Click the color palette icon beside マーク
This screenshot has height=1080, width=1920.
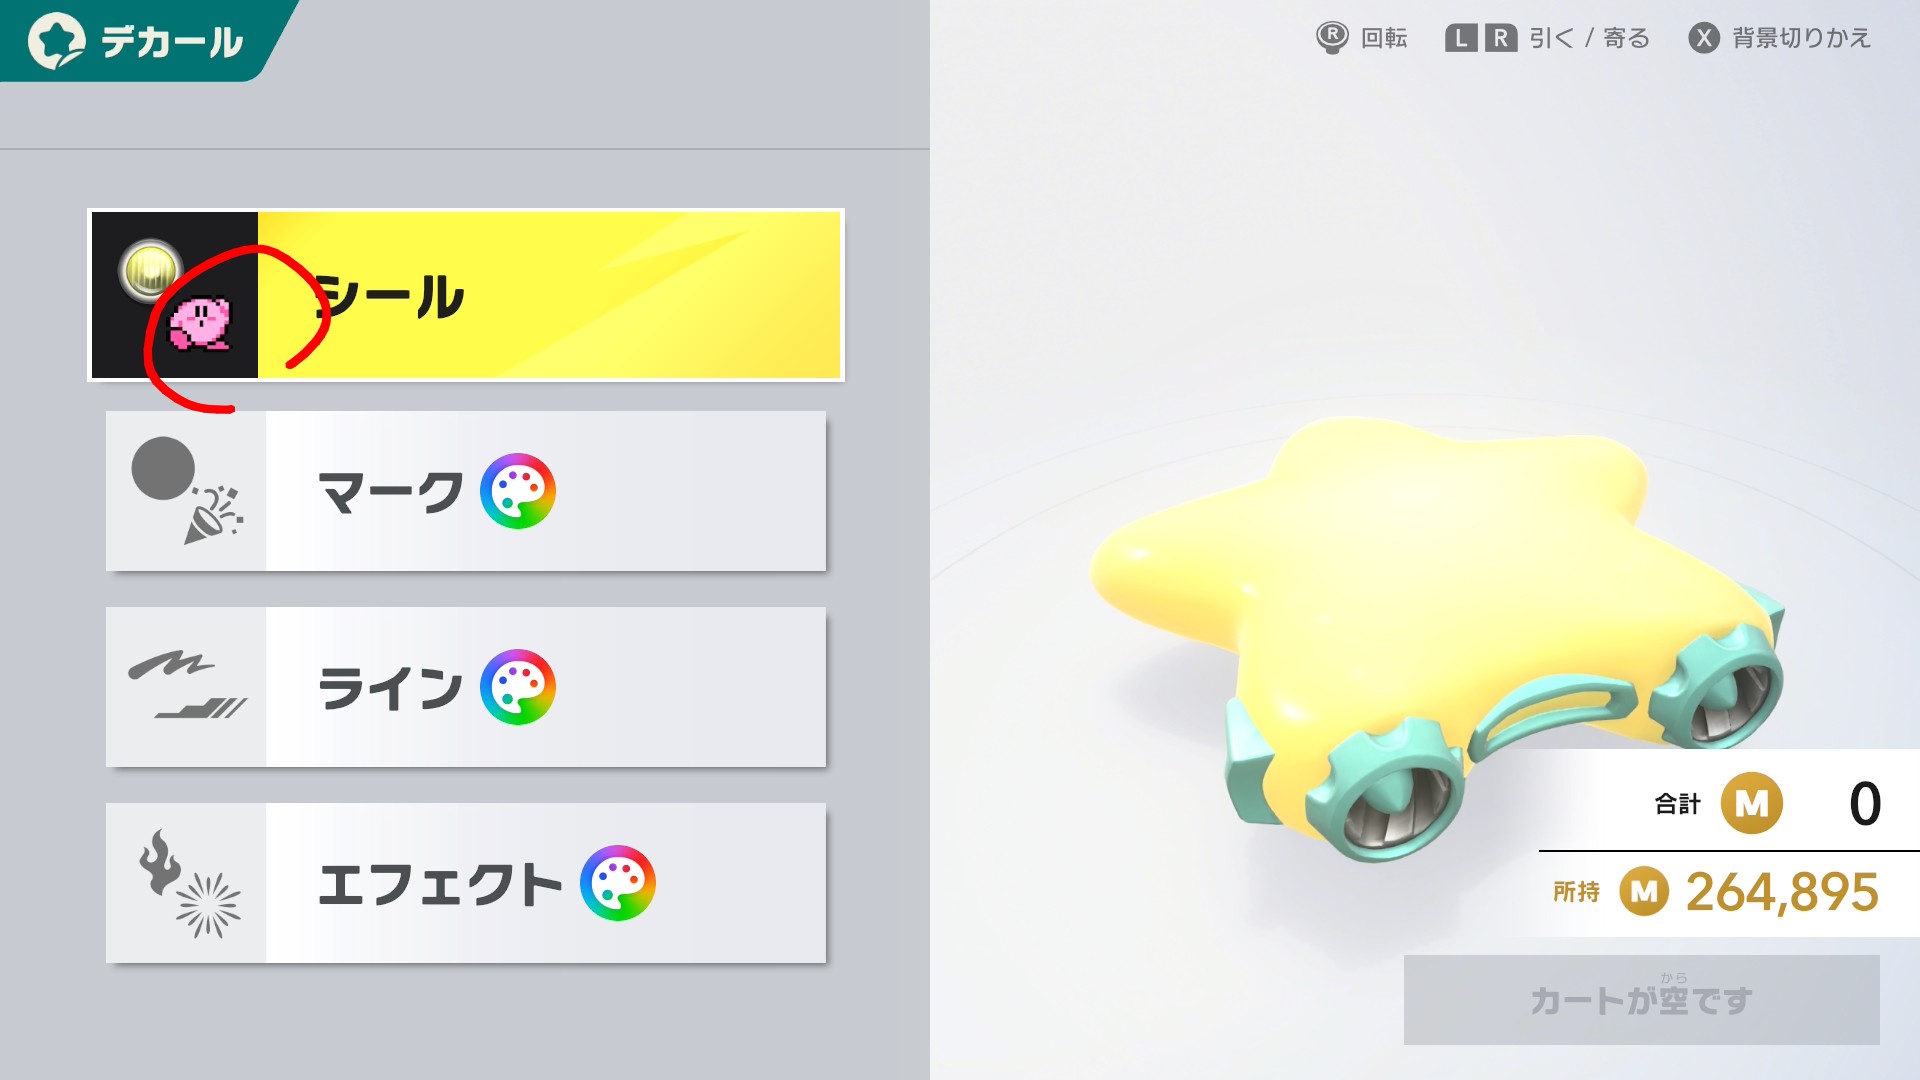tap(518, 491)
